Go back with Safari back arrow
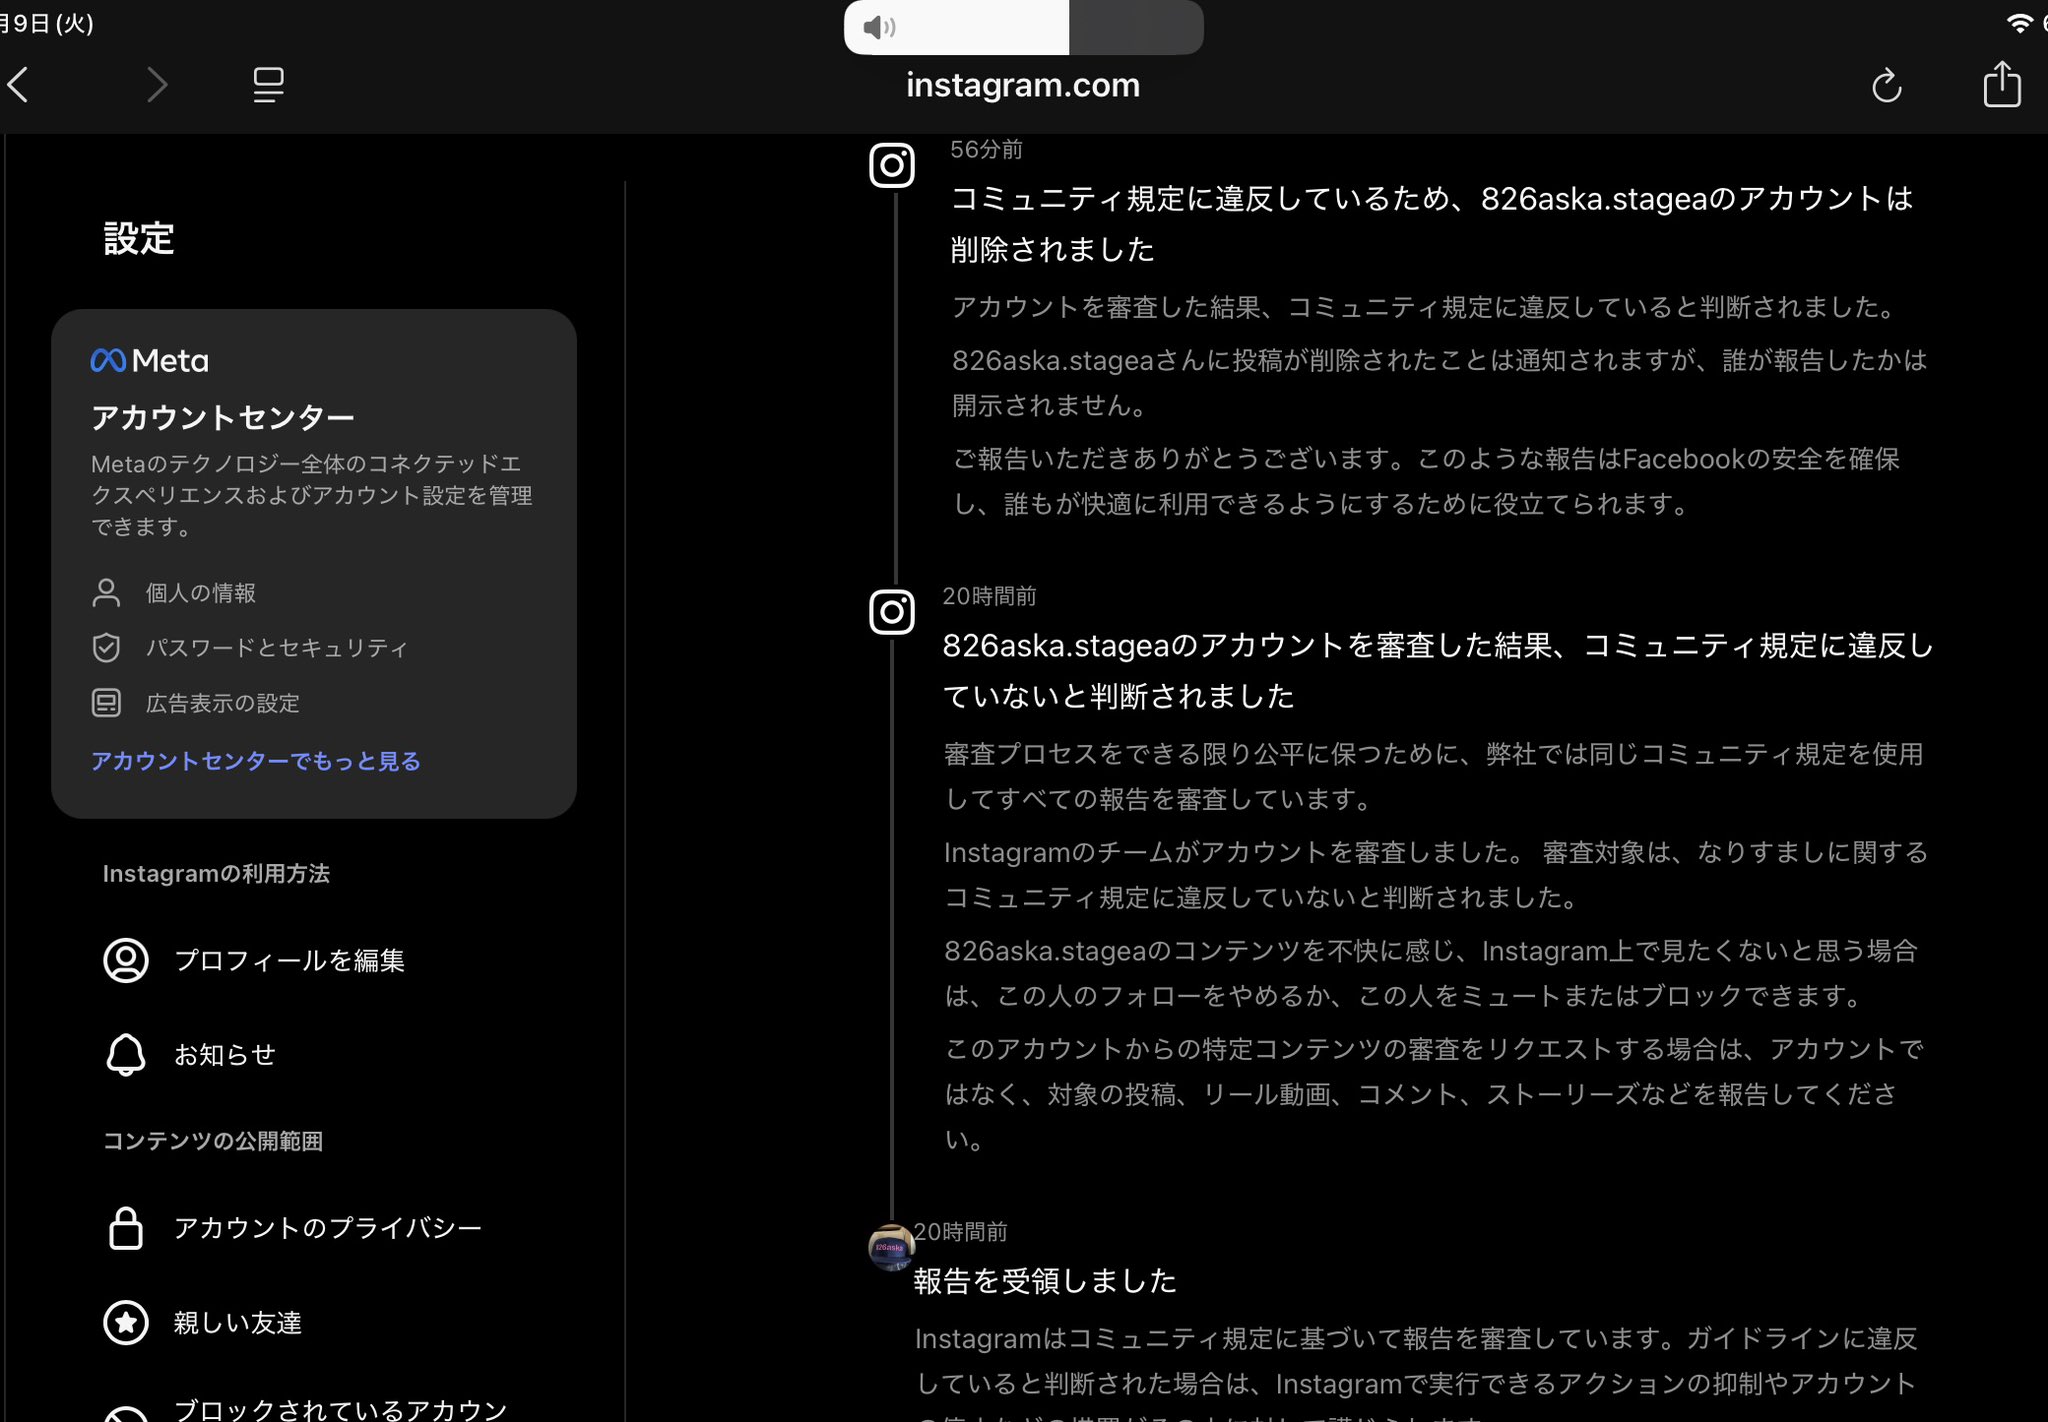Viewport: 2048px width, 1422px height. pos(18,85)
